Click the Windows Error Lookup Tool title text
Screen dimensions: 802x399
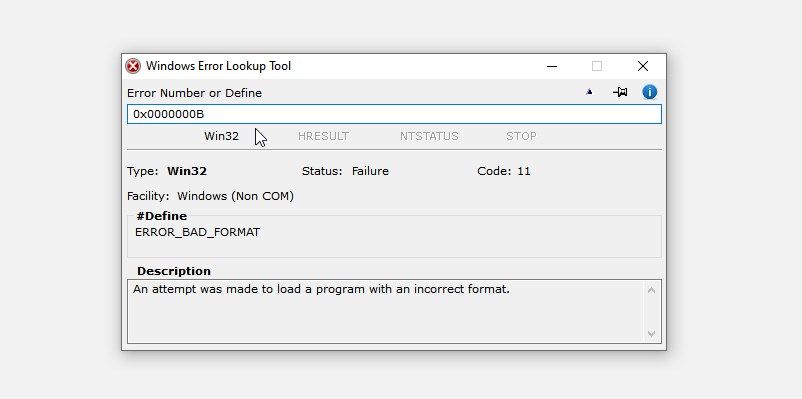point(218,66)
